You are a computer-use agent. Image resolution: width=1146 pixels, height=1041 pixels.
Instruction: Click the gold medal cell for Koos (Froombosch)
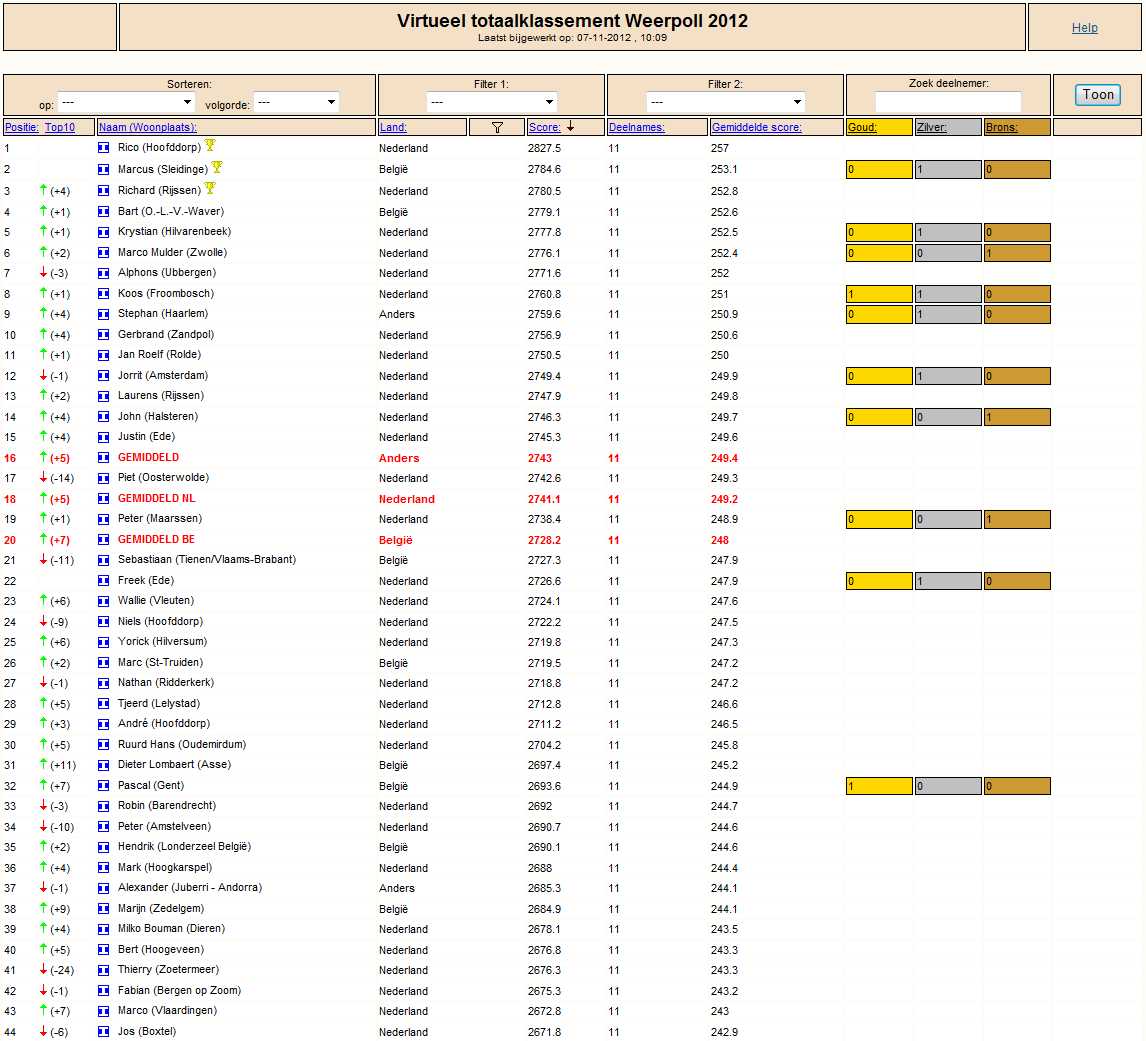click(x=879, y=294)
